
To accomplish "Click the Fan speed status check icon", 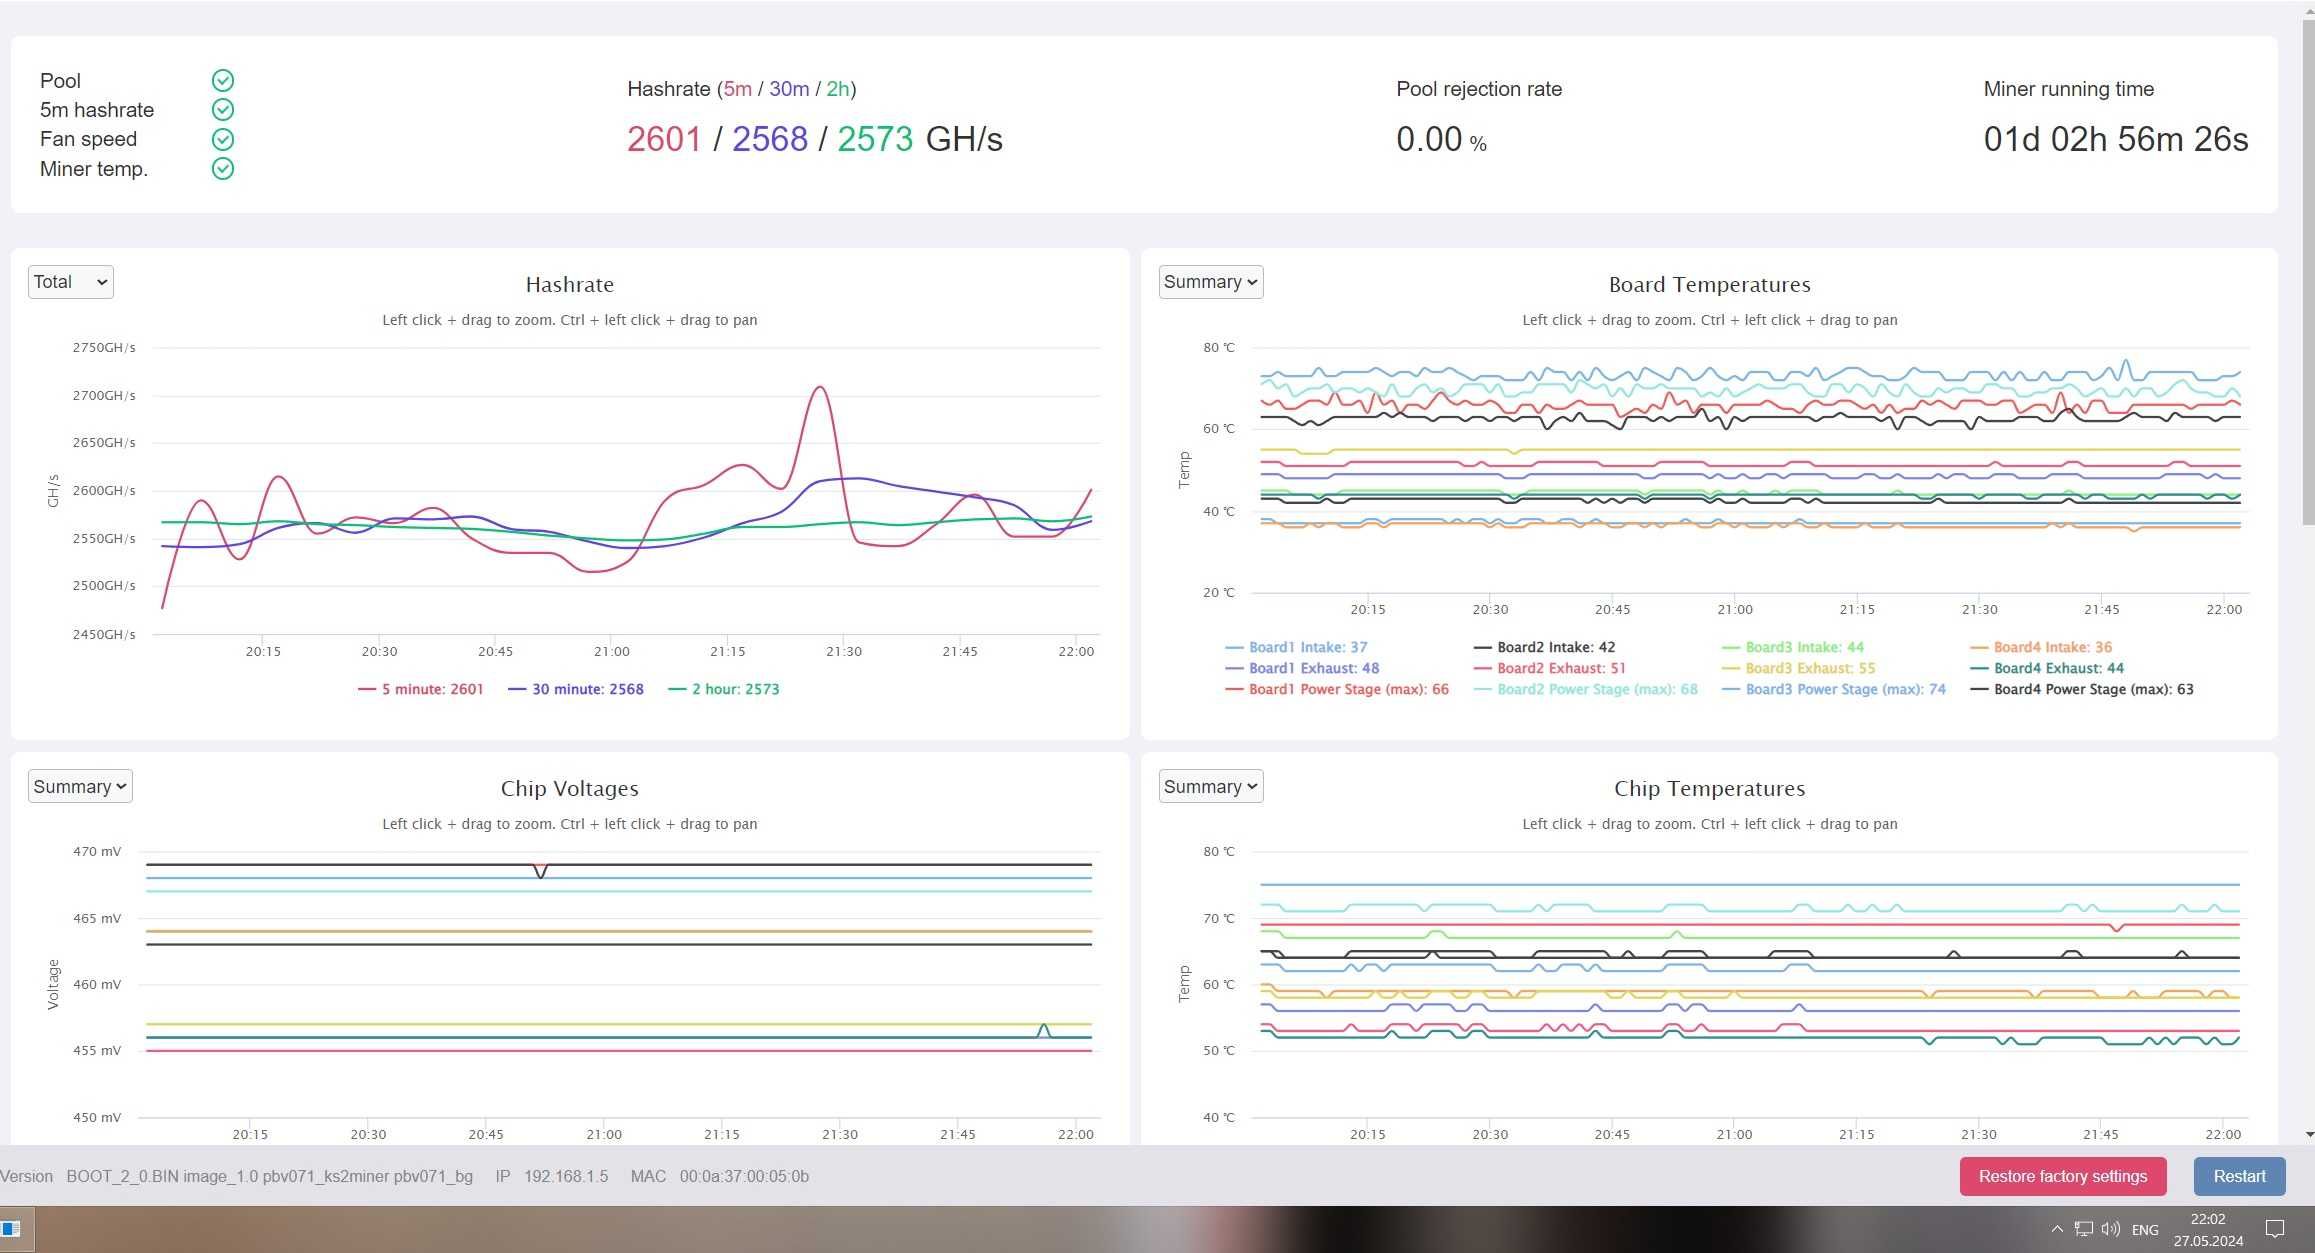I will (x=223, y=139).
